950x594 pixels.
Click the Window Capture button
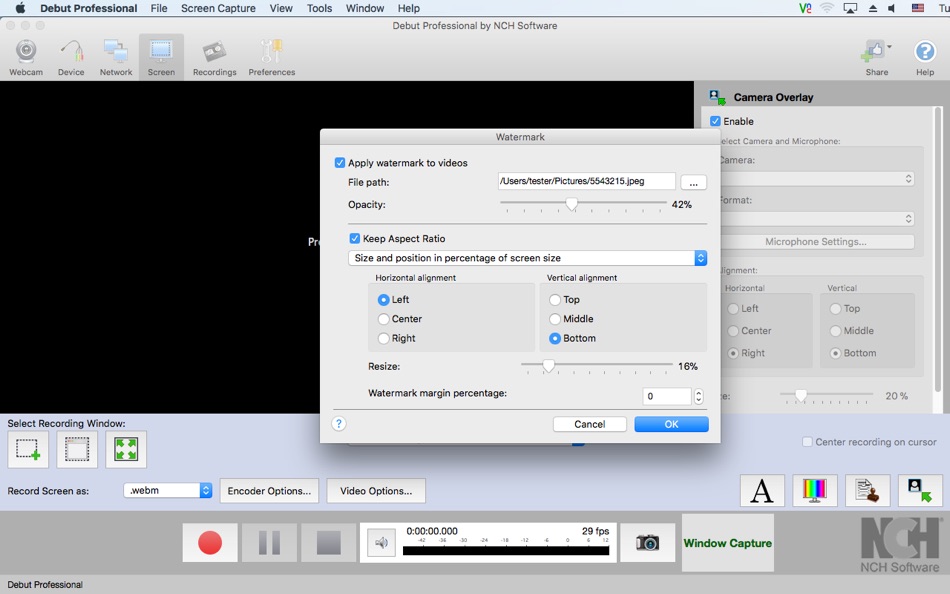[728, 543]
